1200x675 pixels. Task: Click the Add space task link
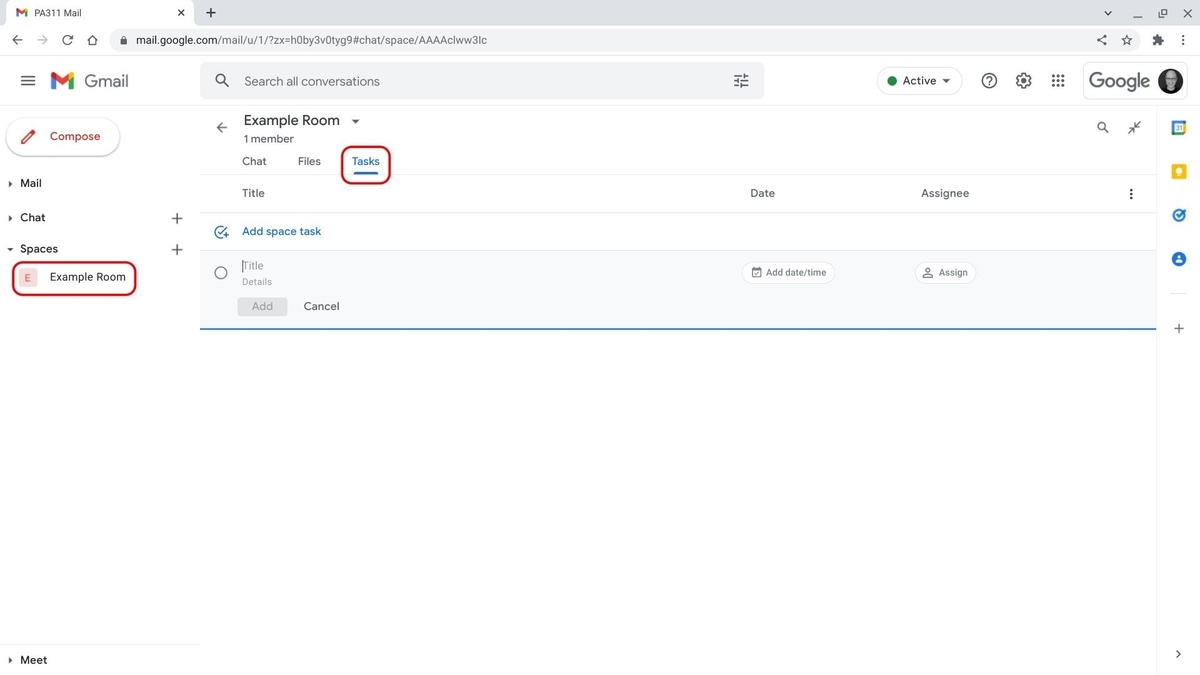pyautogui.click(x=280, y=231)
